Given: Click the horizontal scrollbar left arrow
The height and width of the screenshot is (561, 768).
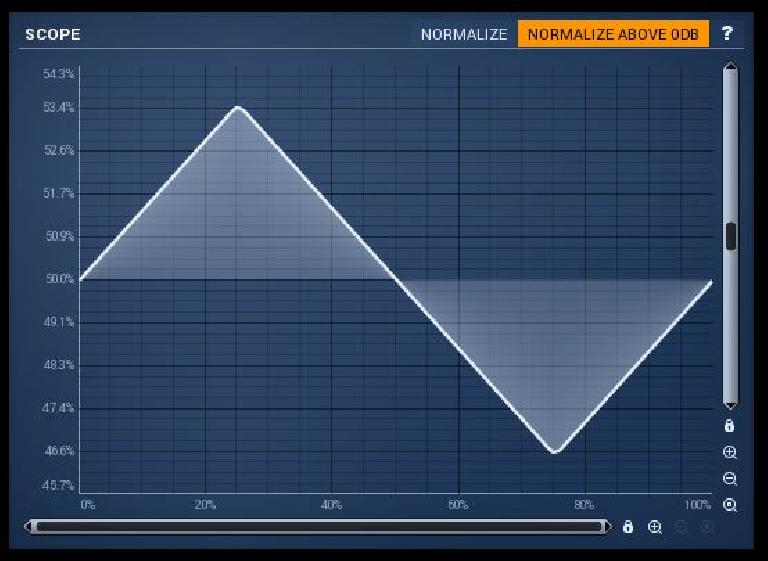Looking at the screenshot, I should (x=28, y=527).
